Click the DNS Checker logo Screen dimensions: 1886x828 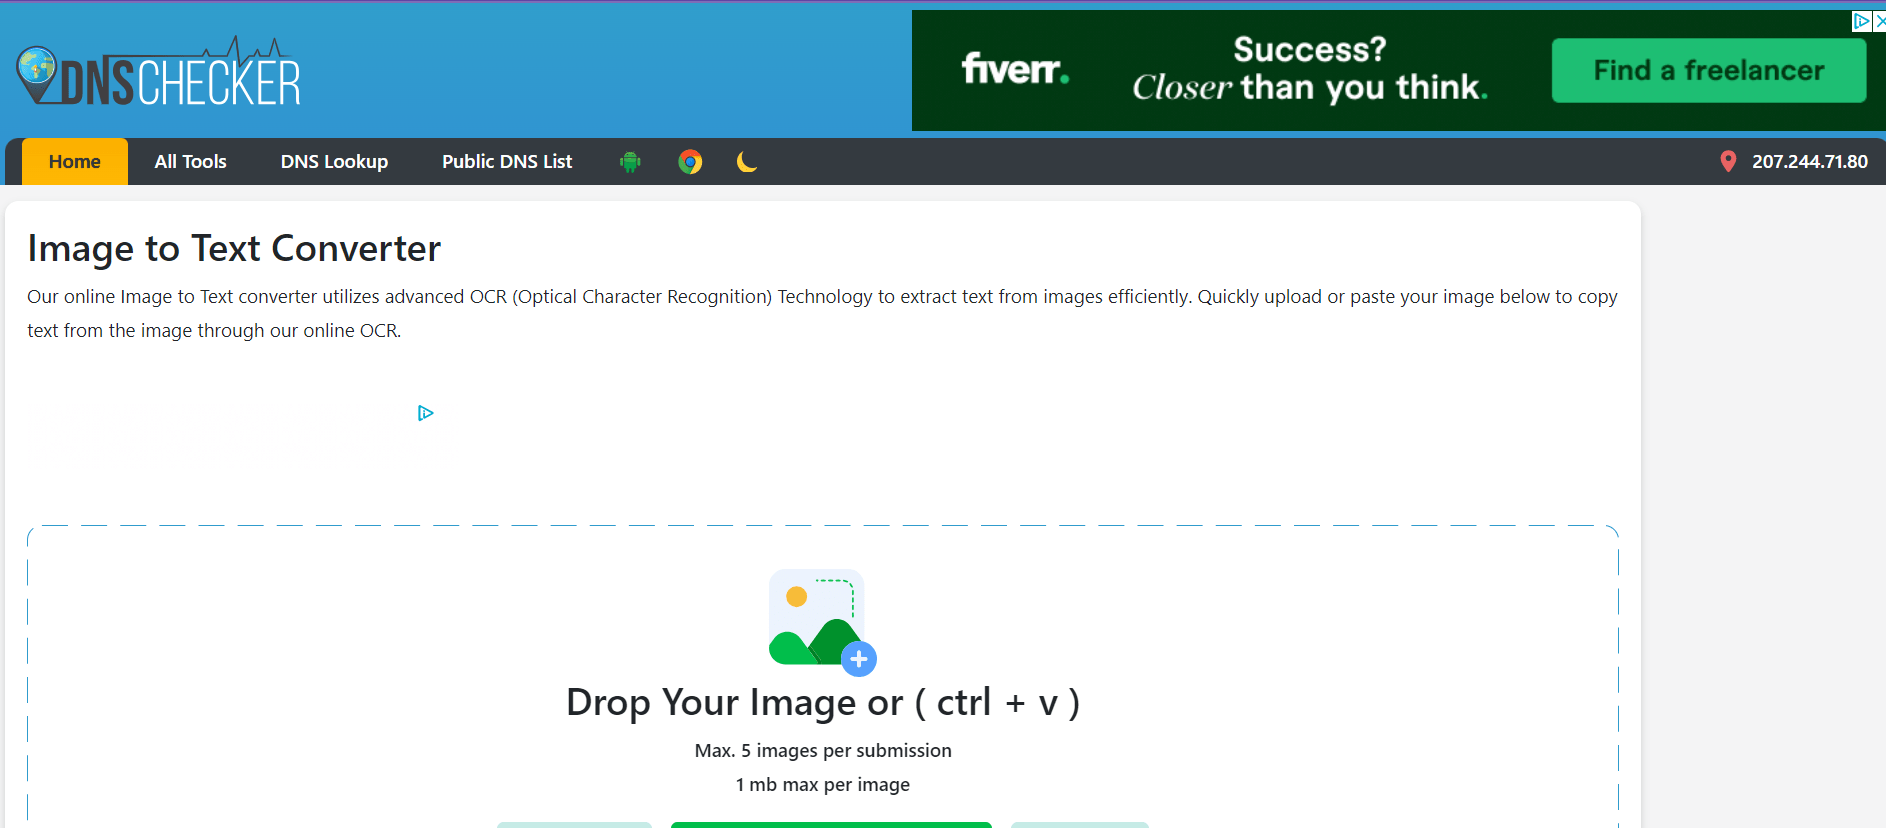[x=158, y=72]
